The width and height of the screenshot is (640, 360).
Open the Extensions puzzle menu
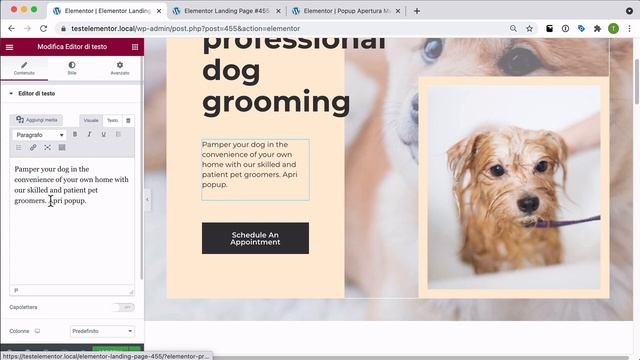[x=597, y=29]
